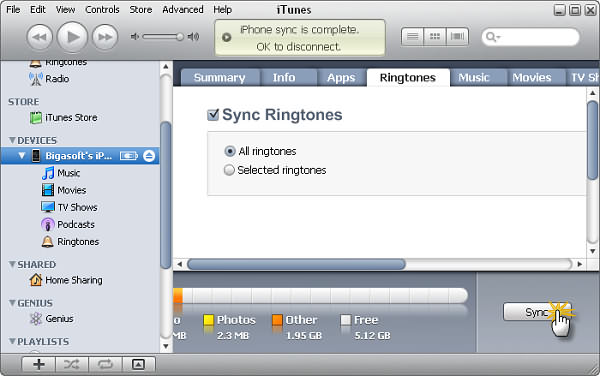
Task: Switch to the Summary tab
Action: (x=220, y=78)
